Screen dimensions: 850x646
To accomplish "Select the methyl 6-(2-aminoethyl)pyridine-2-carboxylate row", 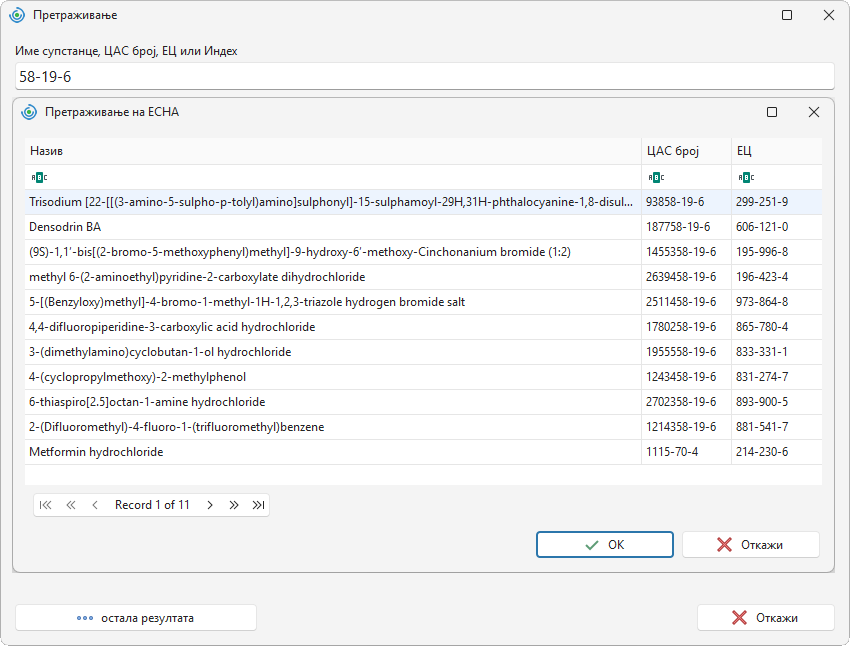I will (x=423, y=277).
